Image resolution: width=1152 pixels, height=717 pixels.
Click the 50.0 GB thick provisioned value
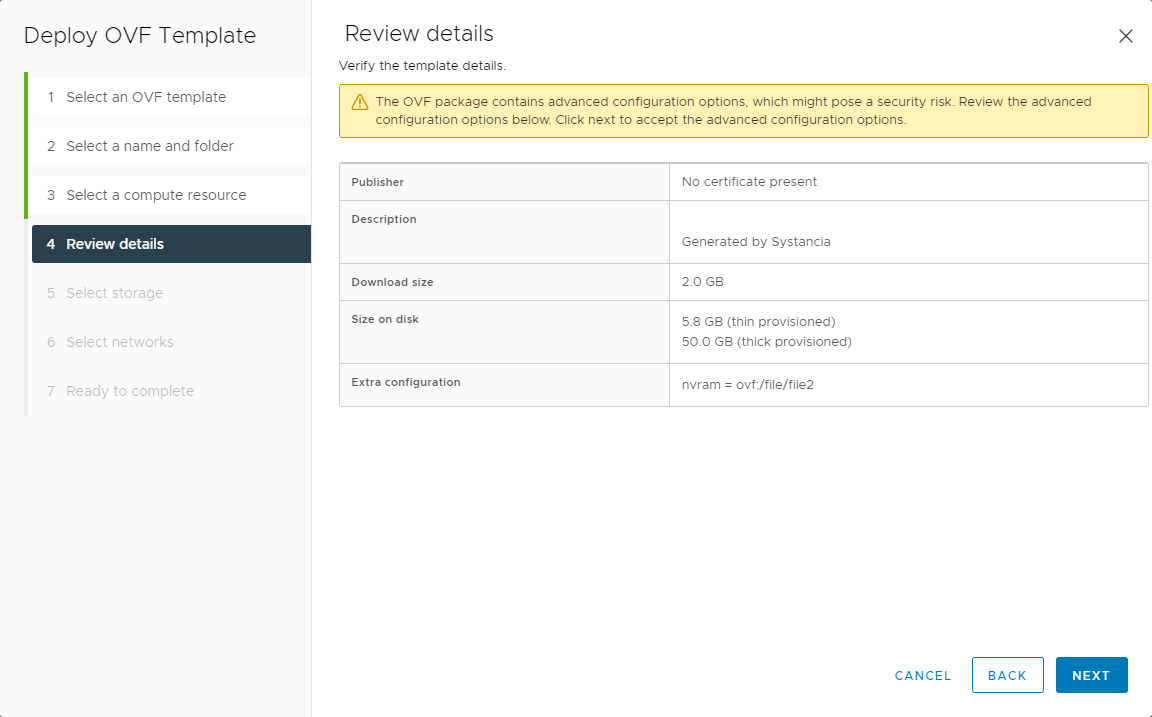click(x=766, y=341)
